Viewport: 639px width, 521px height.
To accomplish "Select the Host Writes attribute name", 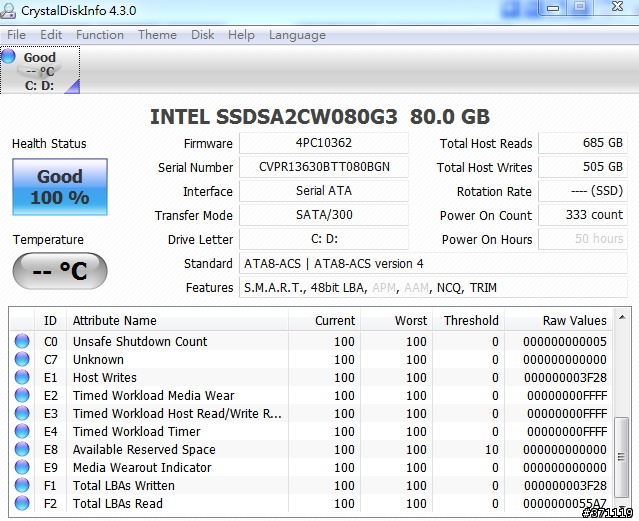I will pos(105,377).
